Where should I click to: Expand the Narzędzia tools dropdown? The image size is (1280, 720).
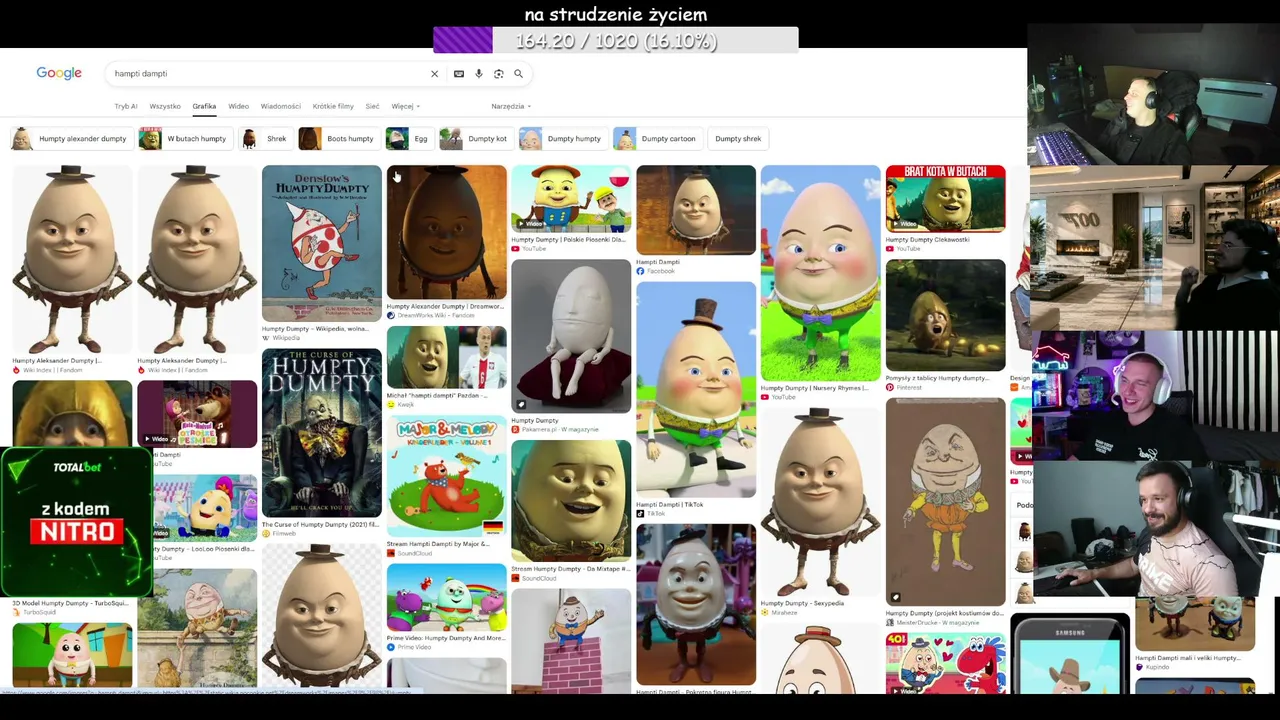pyautogui.click(x=510, y=106)
